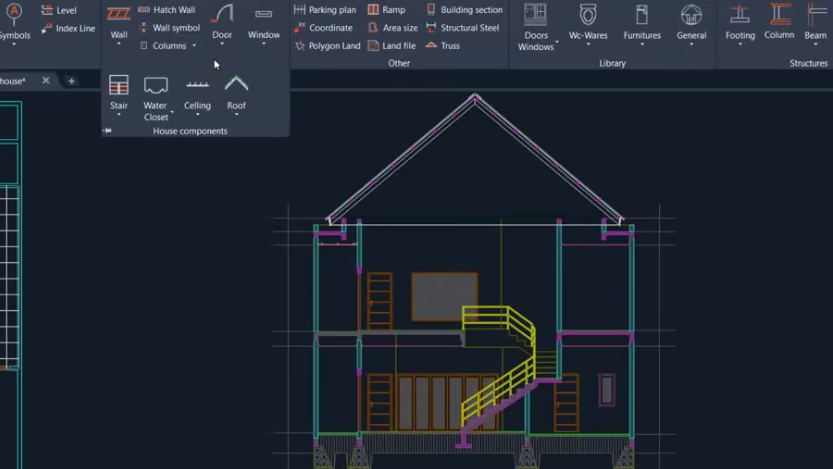
Task: Open the General library
Action: click(x=691, y=21)
